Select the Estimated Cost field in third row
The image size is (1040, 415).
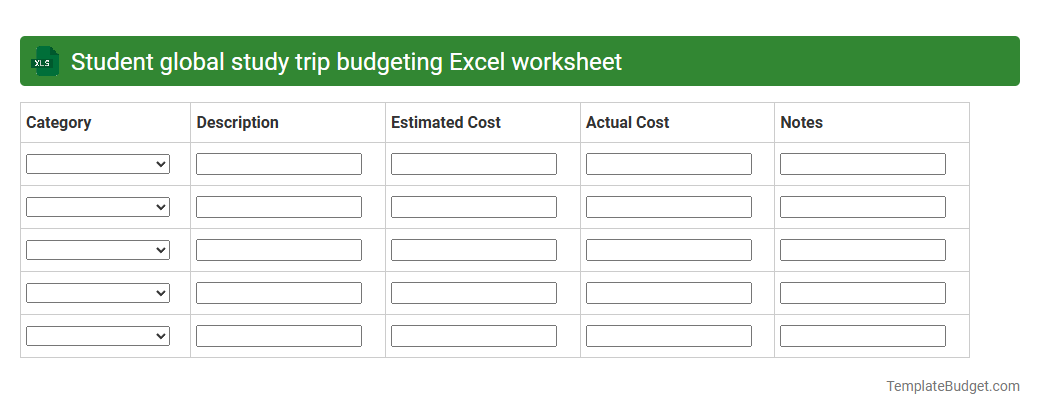click(x=474, y=250)
